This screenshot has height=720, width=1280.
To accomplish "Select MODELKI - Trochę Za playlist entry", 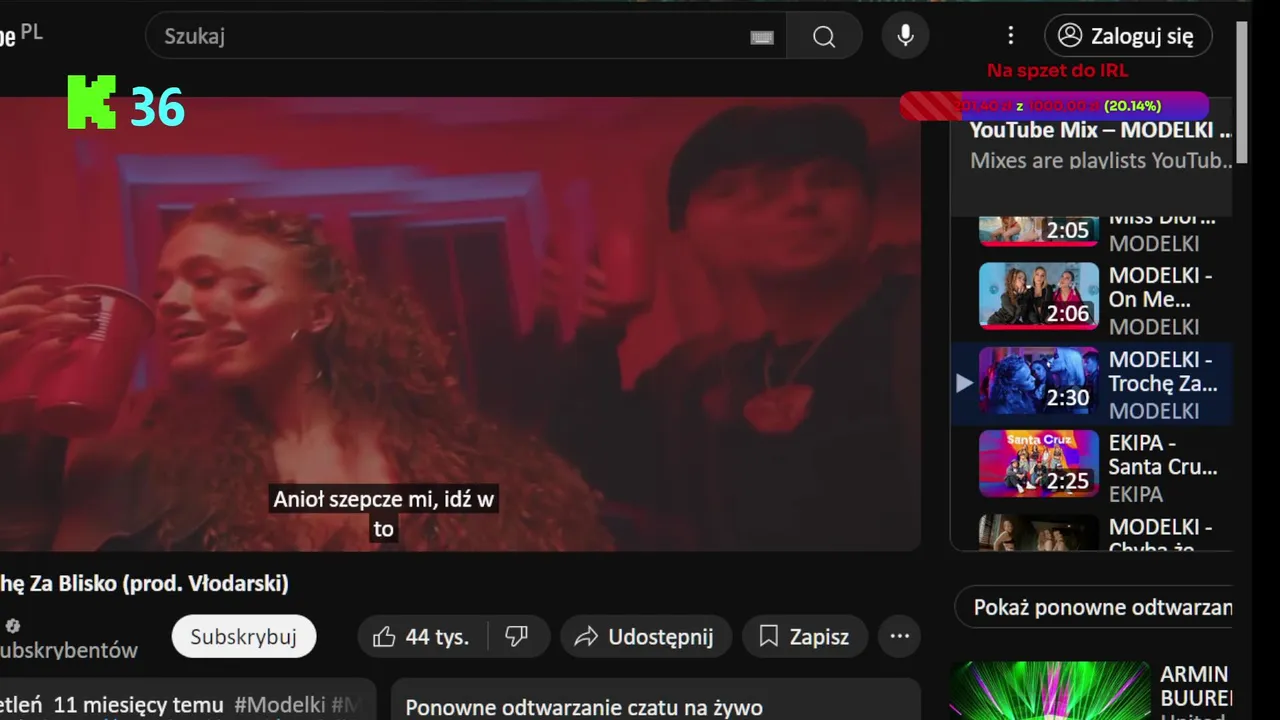I will [1092, 383].
